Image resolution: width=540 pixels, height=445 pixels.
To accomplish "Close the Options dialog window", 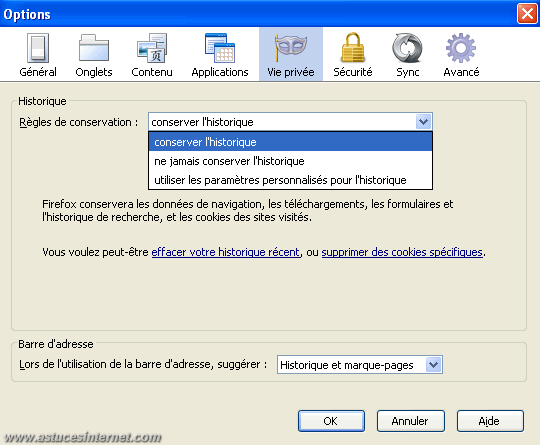I will pyautogui.click(x=527, y=14).
